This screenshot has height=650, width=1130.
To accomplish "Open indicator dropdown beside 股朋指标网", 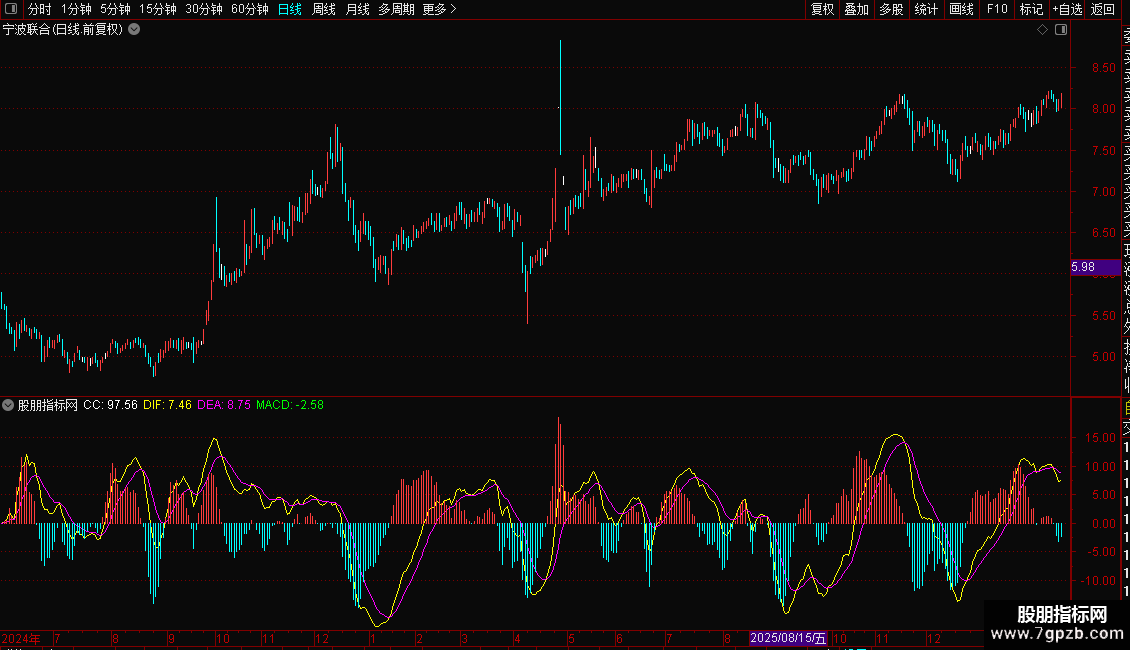I will coord(8,405).
